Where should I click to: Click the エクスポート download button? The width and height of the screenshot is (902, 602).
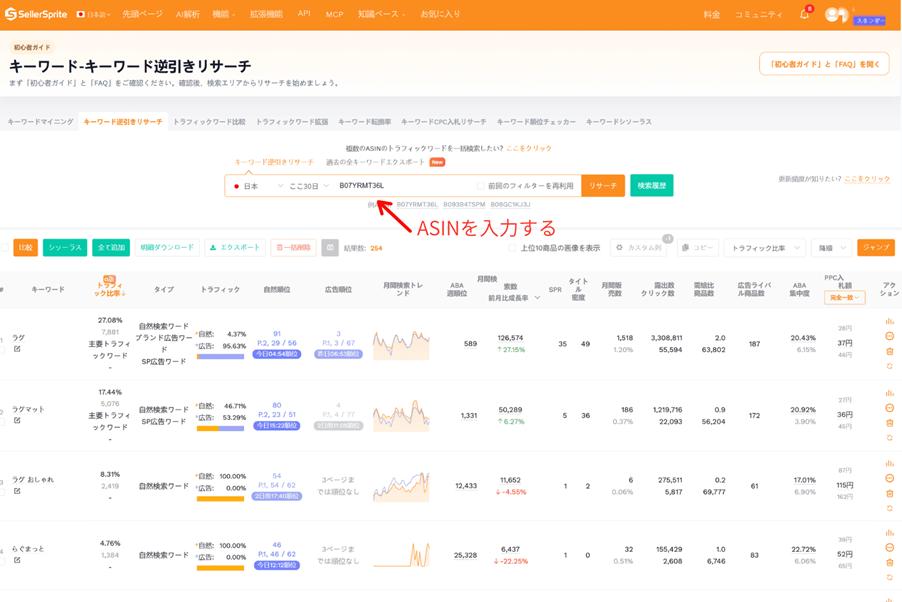(235, 247)
